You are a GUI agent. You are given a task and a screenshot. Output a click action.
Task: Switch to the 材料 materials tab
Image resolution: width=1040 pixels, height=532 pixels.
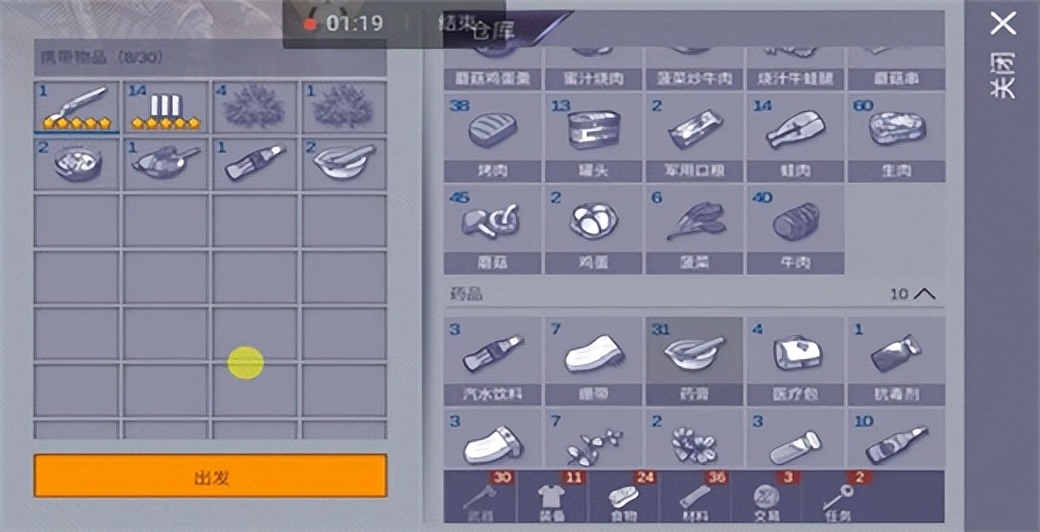[694, 498]
